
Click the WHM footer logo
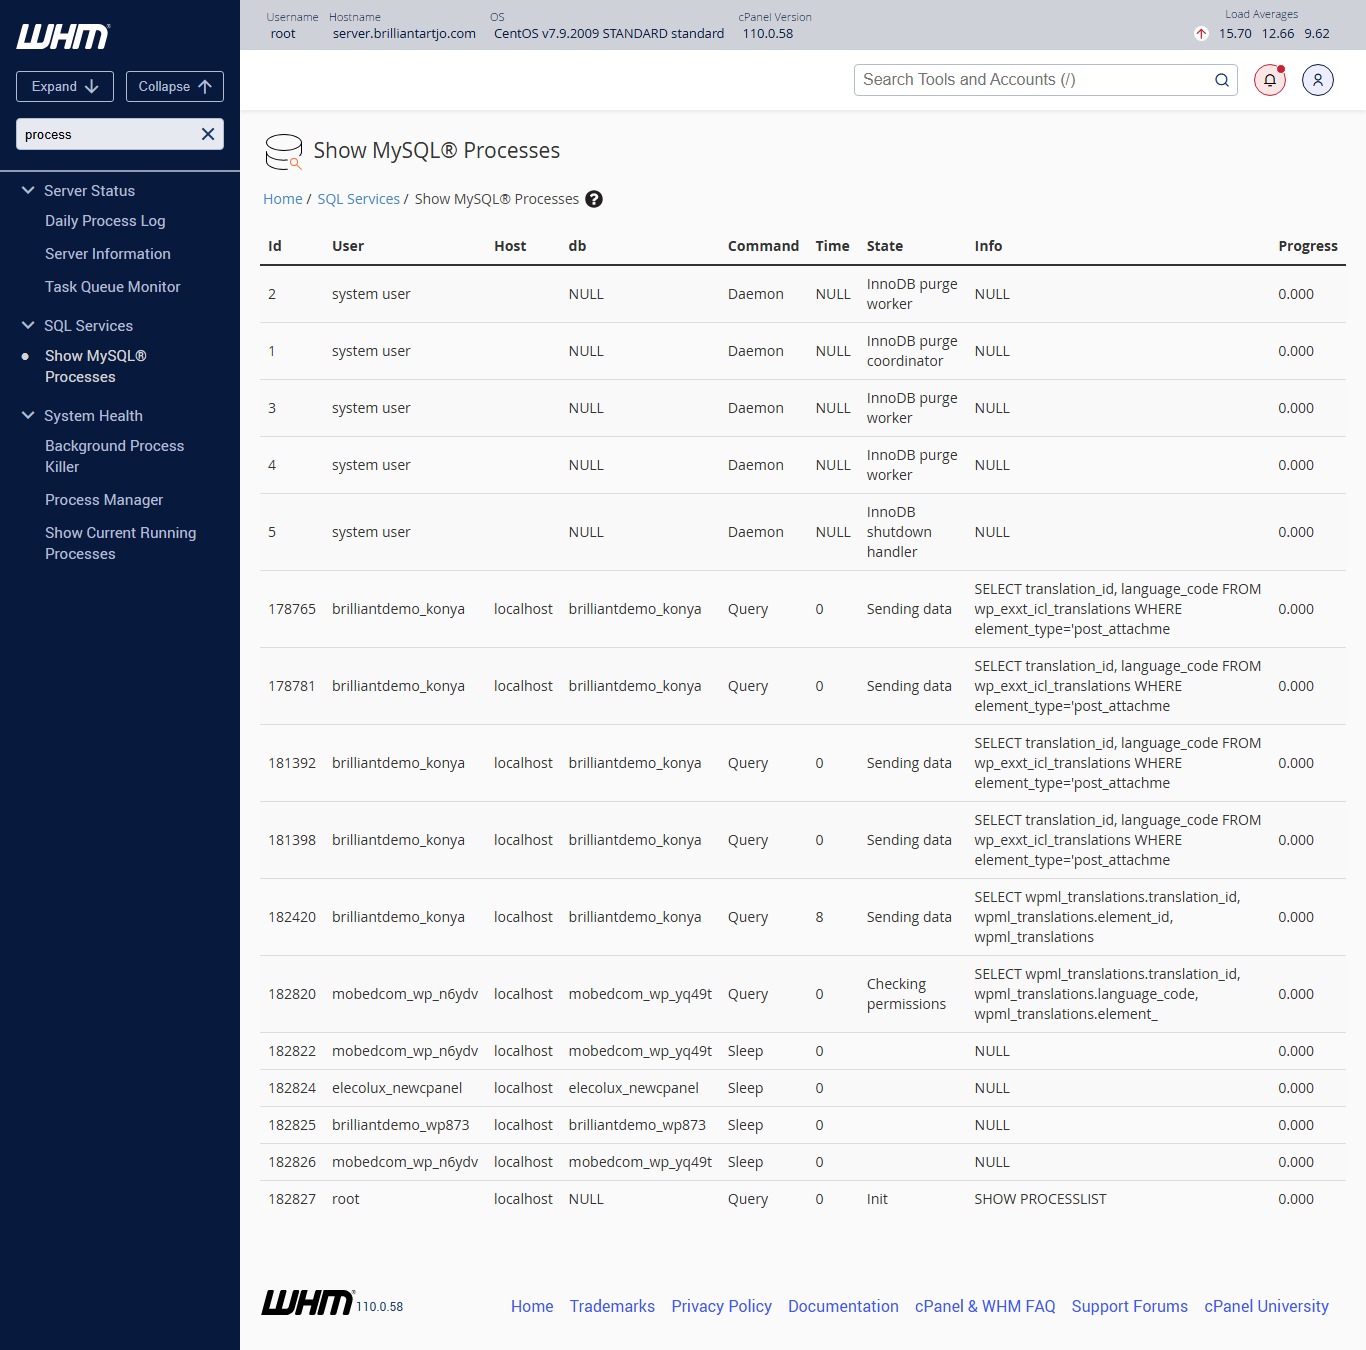click(x=308, y=1302)
